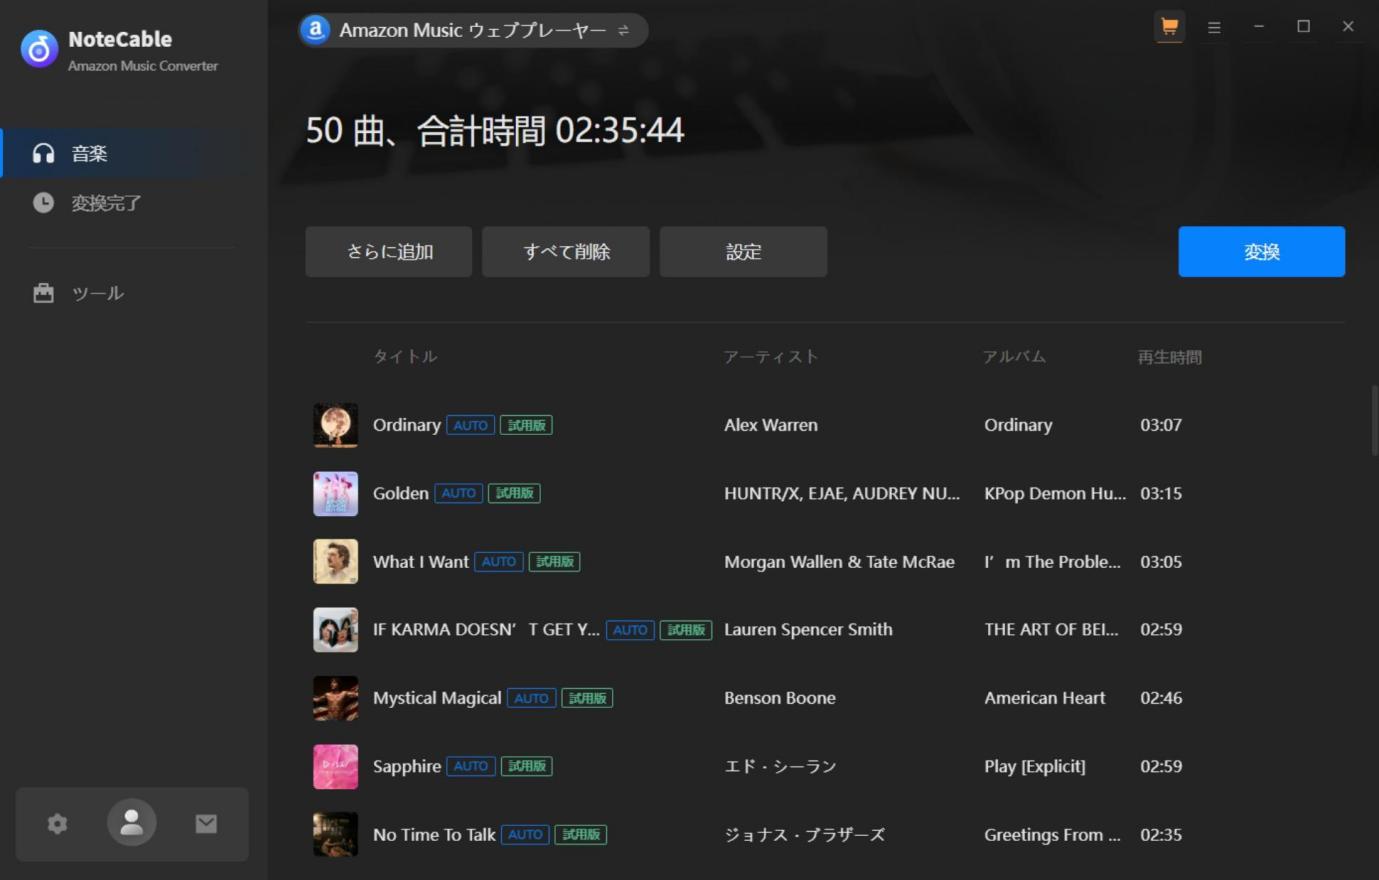1379x880 pixels.
Task: Click the AUTO badge on What I Want
Action: point(498,562)
